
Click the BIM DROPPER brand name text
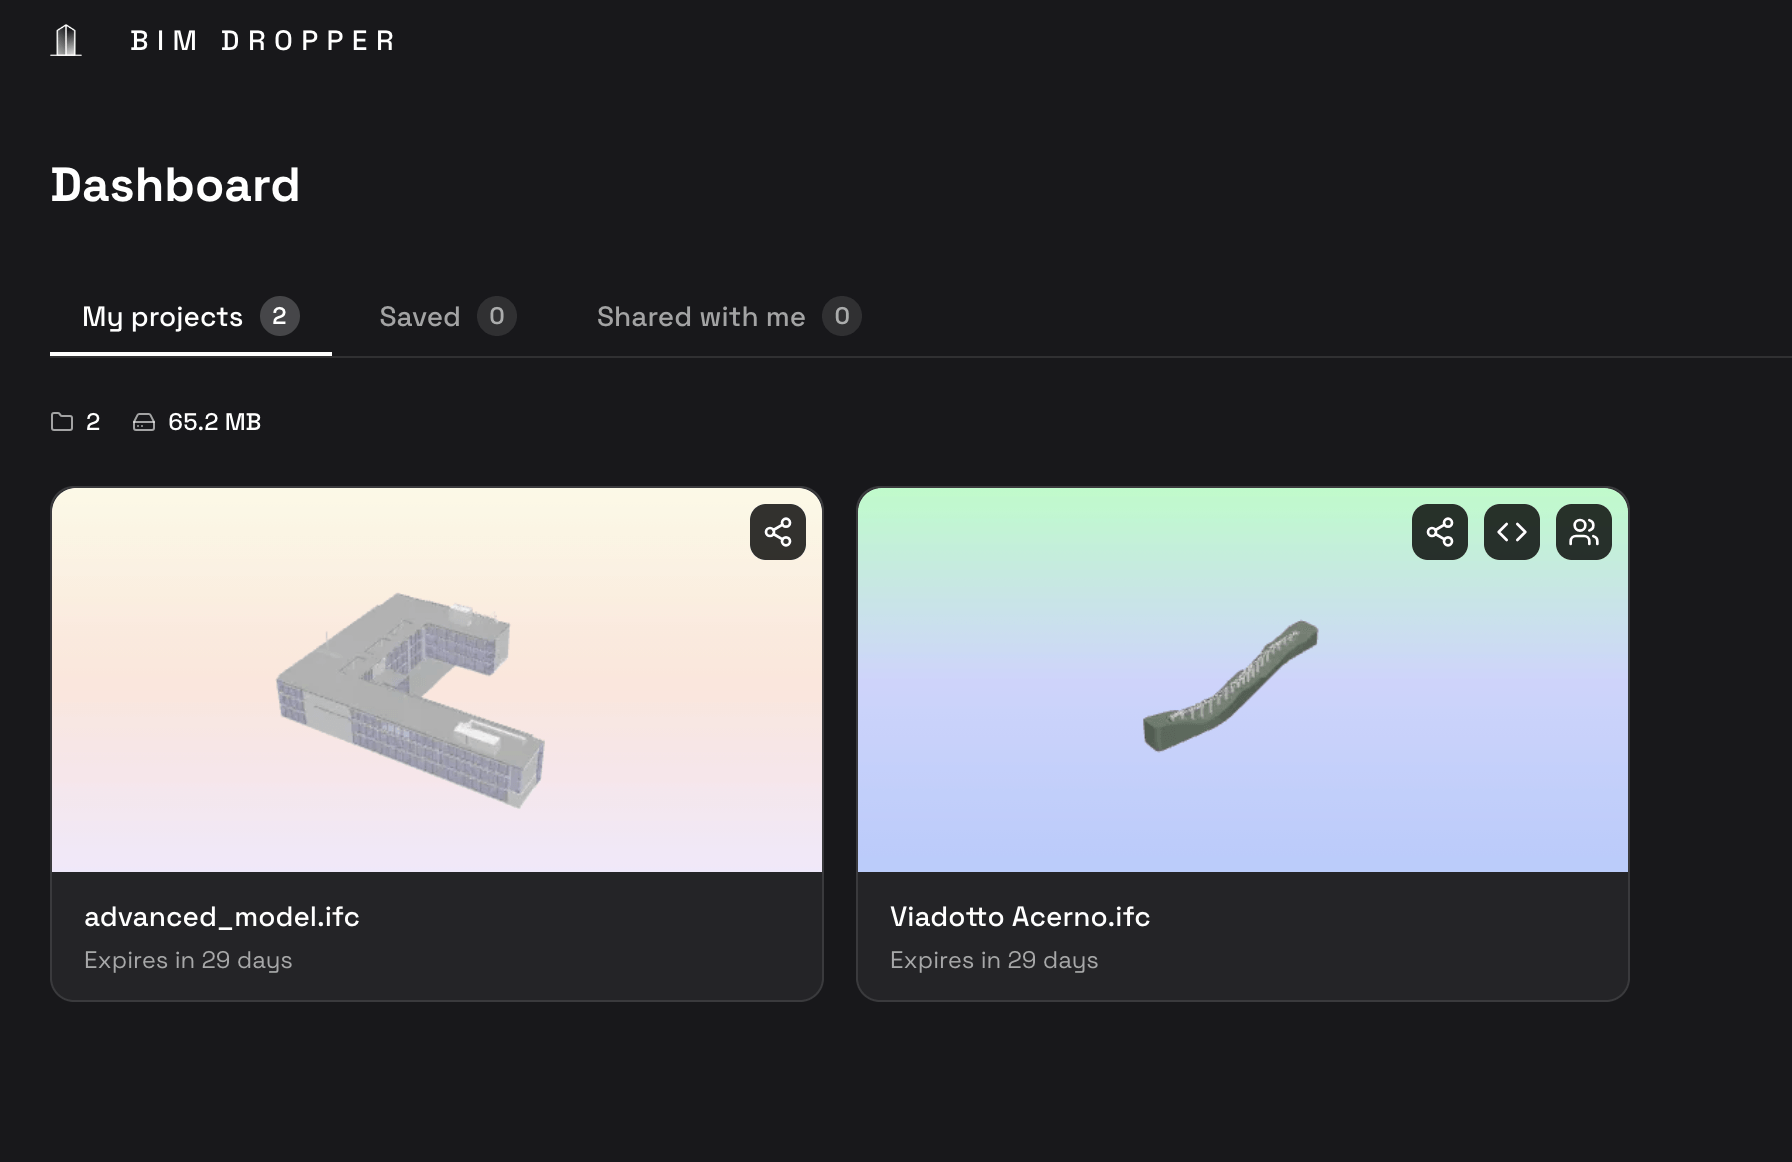[x=263, y=41]
